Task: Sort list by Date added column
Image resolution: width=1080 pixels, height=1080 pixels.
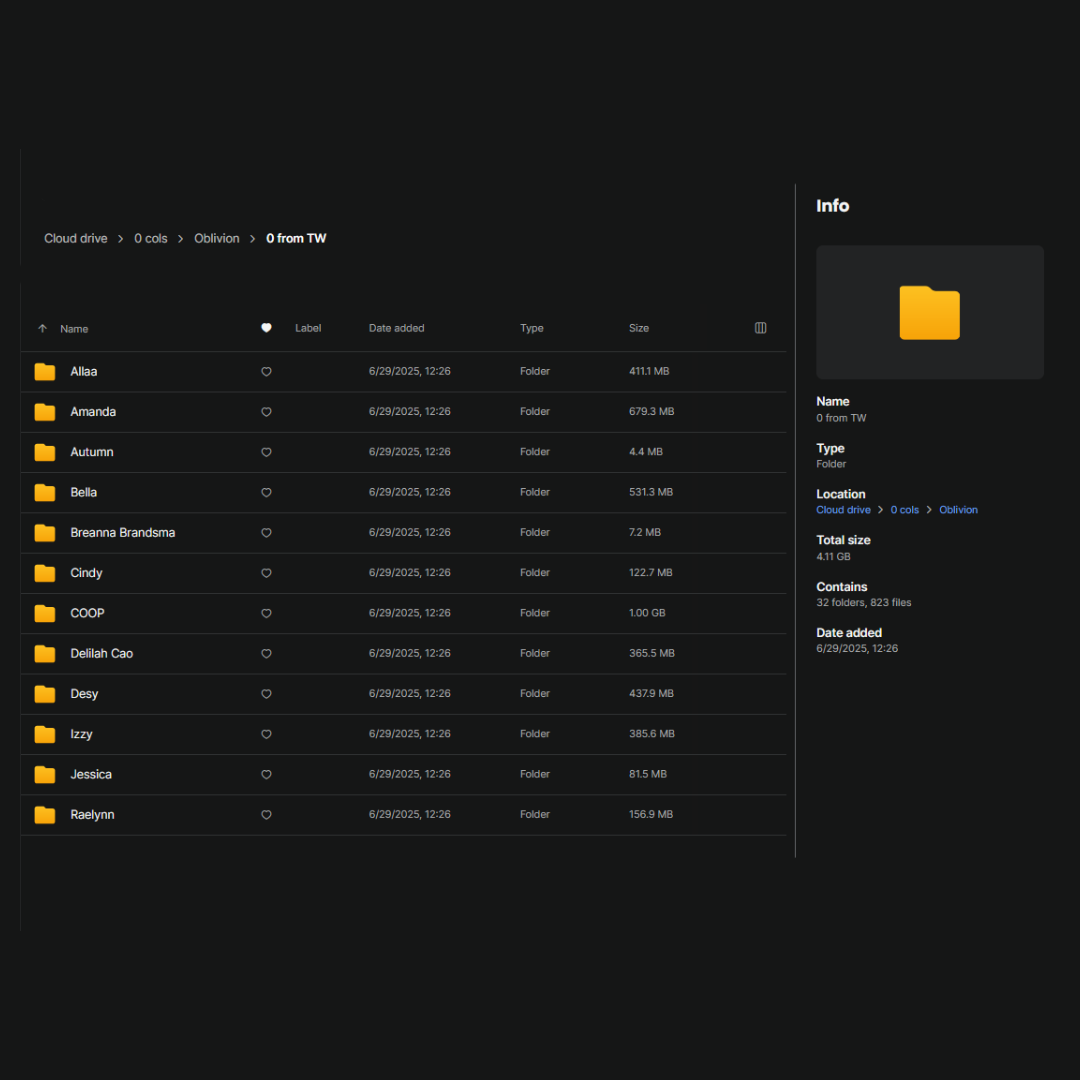Action: 396,328
